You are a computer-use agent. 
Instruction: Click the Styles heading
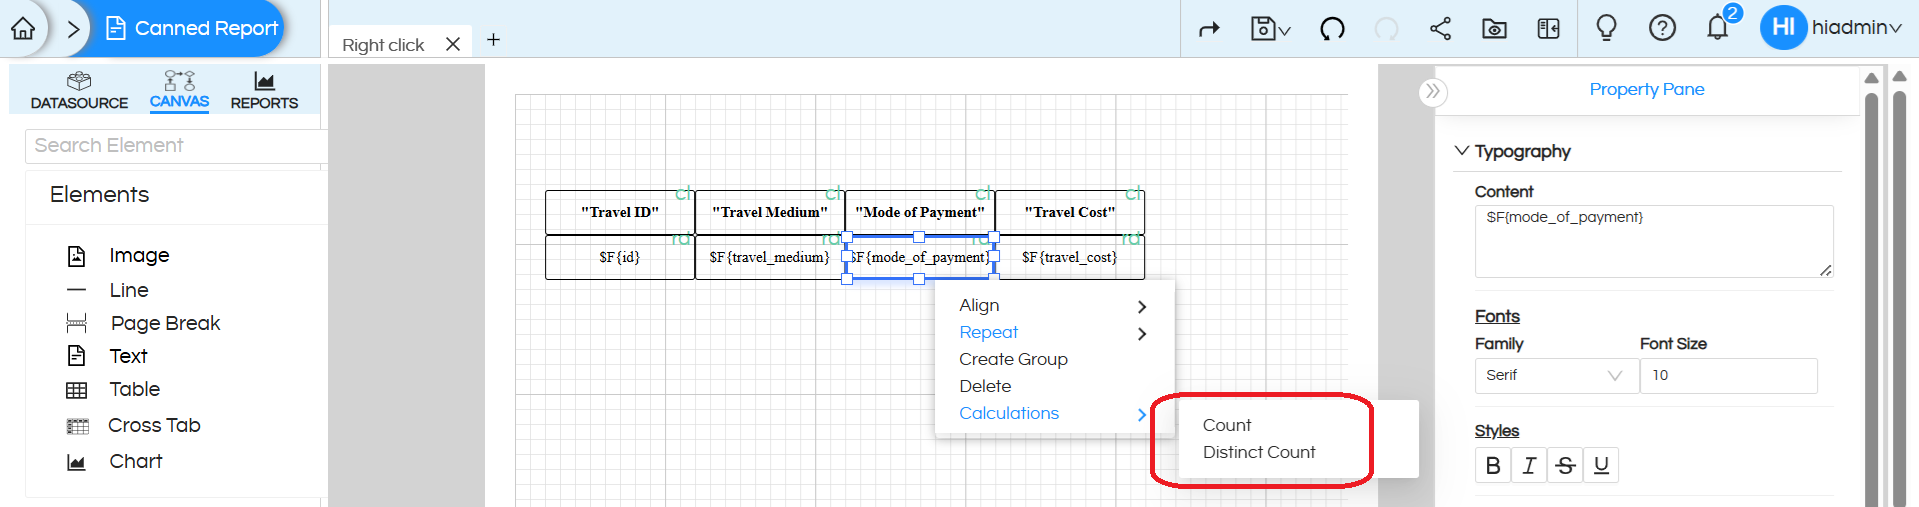[x=1497, y=431]
